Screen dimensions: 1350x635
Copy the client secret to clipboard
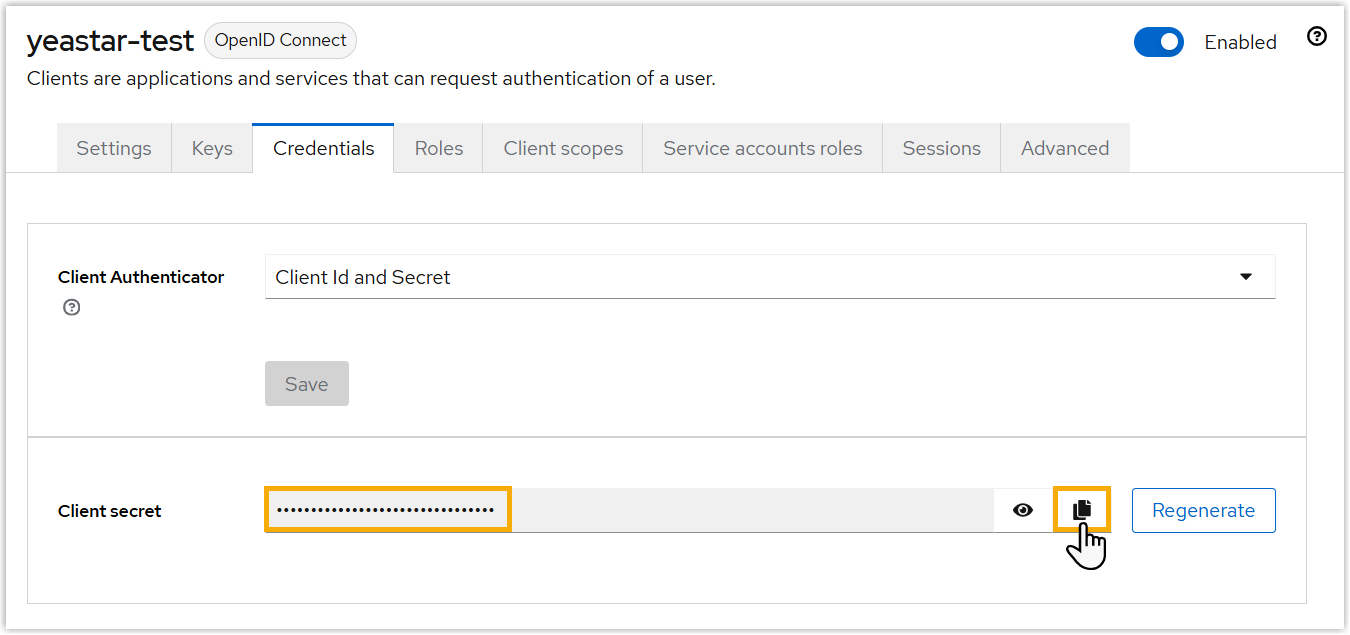click(x=1082, y=510)
